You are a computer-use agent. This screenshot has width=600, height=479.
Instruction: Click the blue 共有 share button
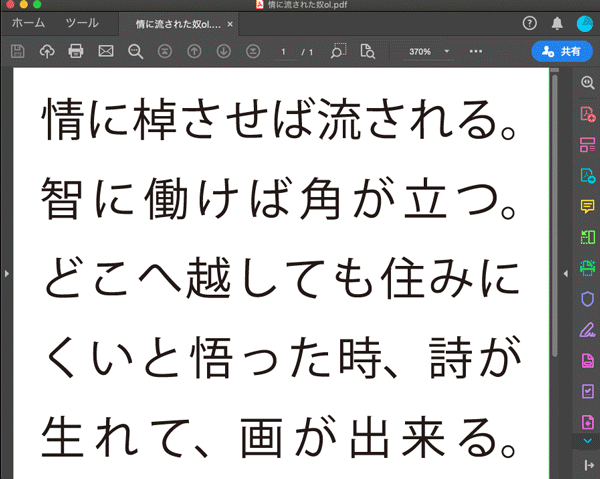pos(562,51)
